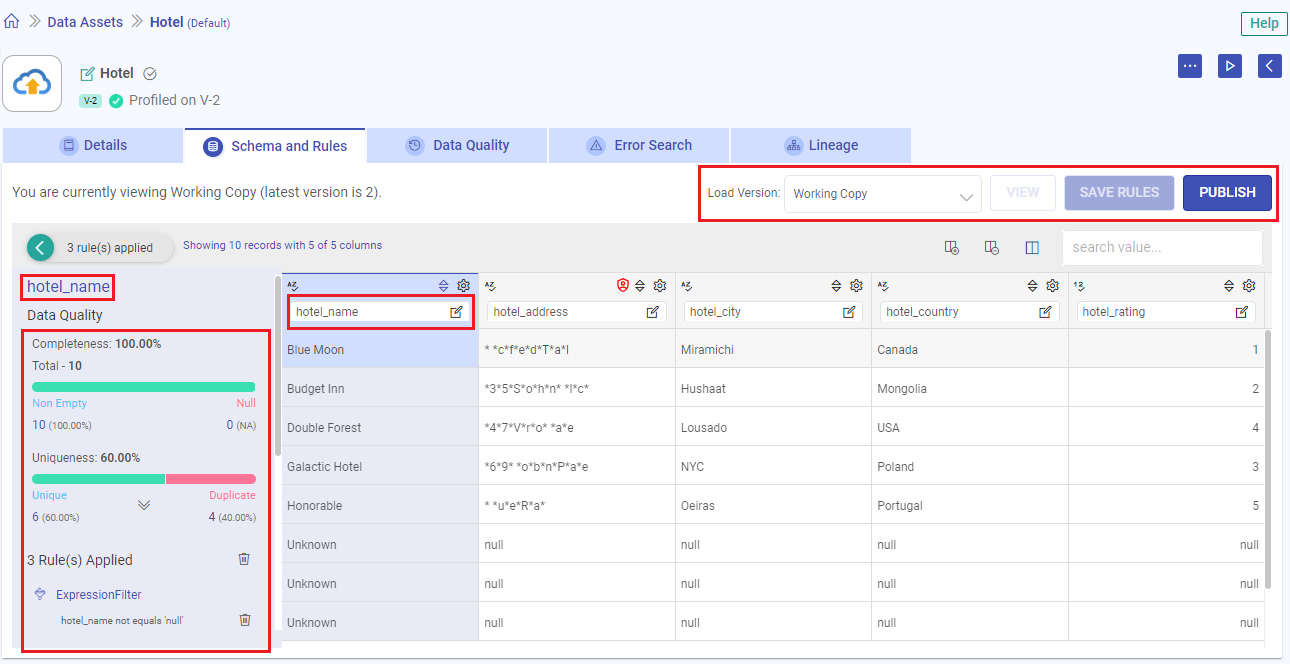1290x664 pixels.
Task: Click the PUBLISH button
Action: pyautogui.click(x=1226, y=193)
